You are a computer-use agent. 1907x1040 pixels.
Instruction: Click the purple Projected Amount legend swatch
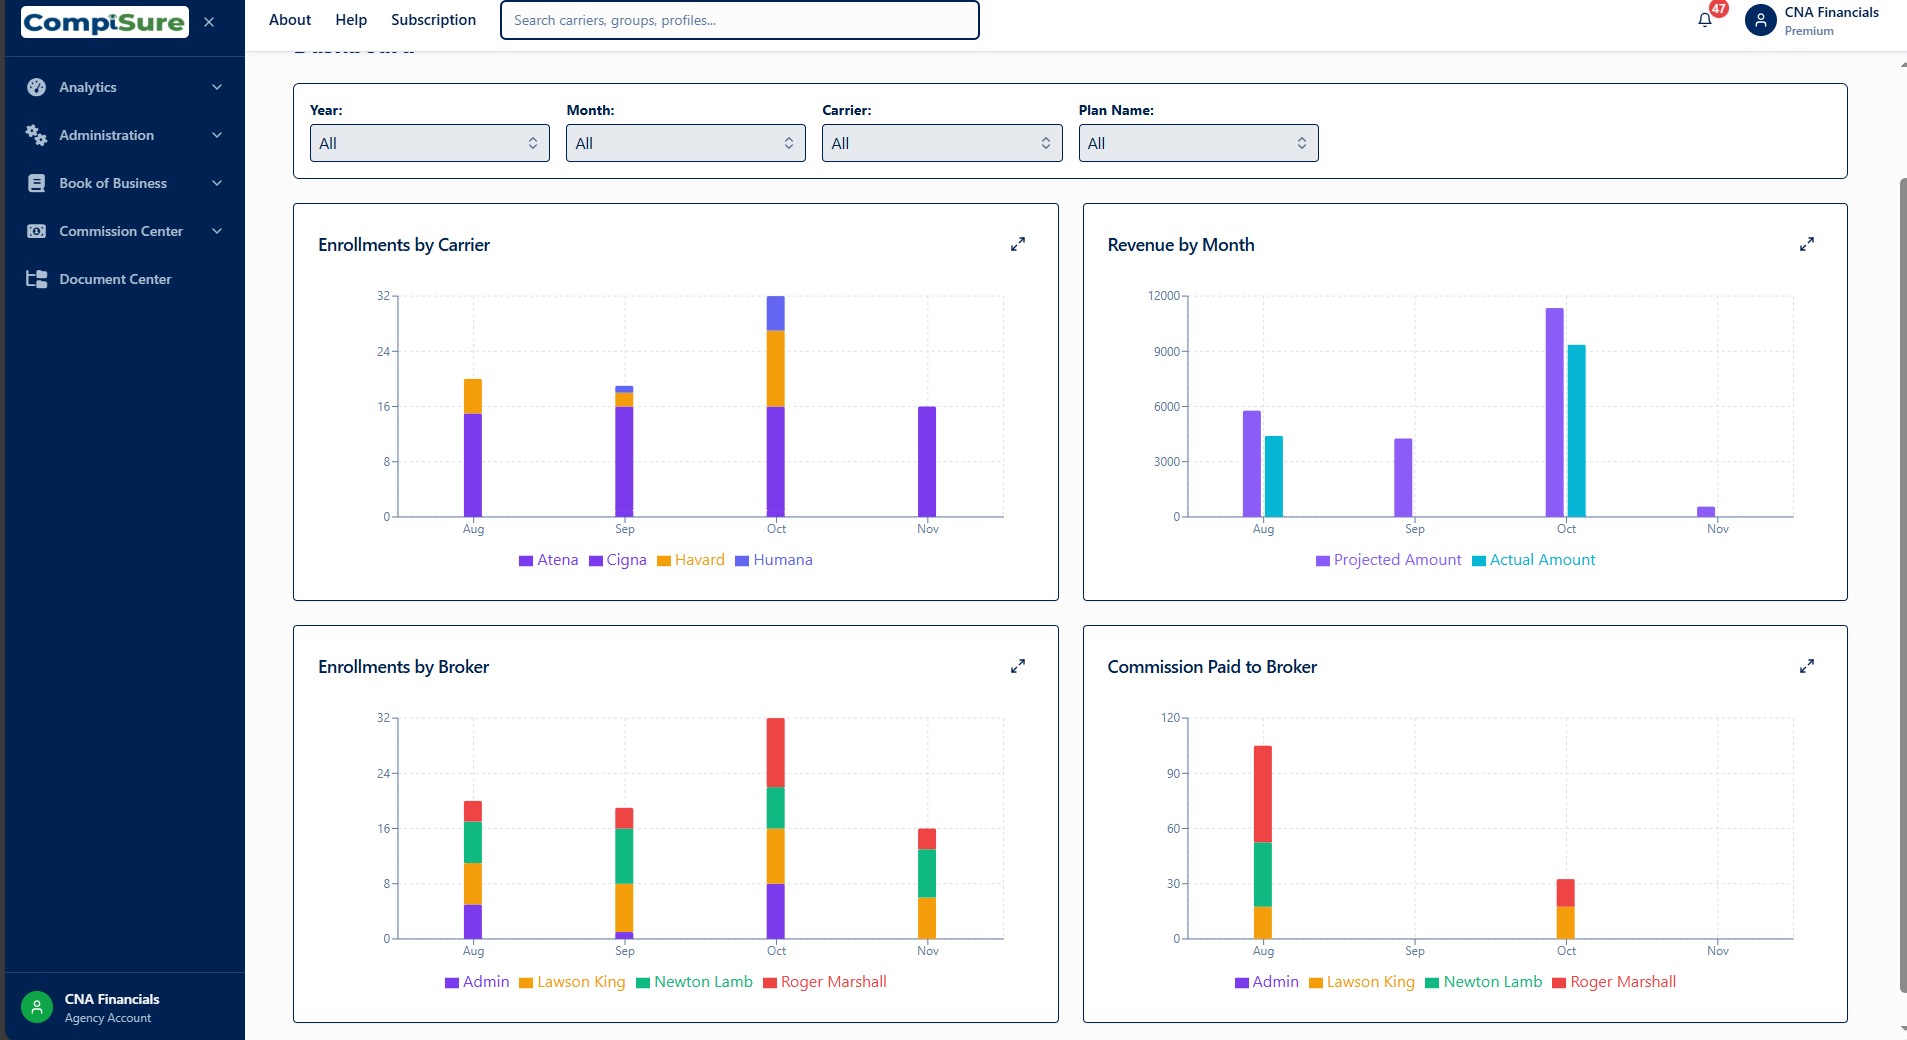pos(1322,561)
